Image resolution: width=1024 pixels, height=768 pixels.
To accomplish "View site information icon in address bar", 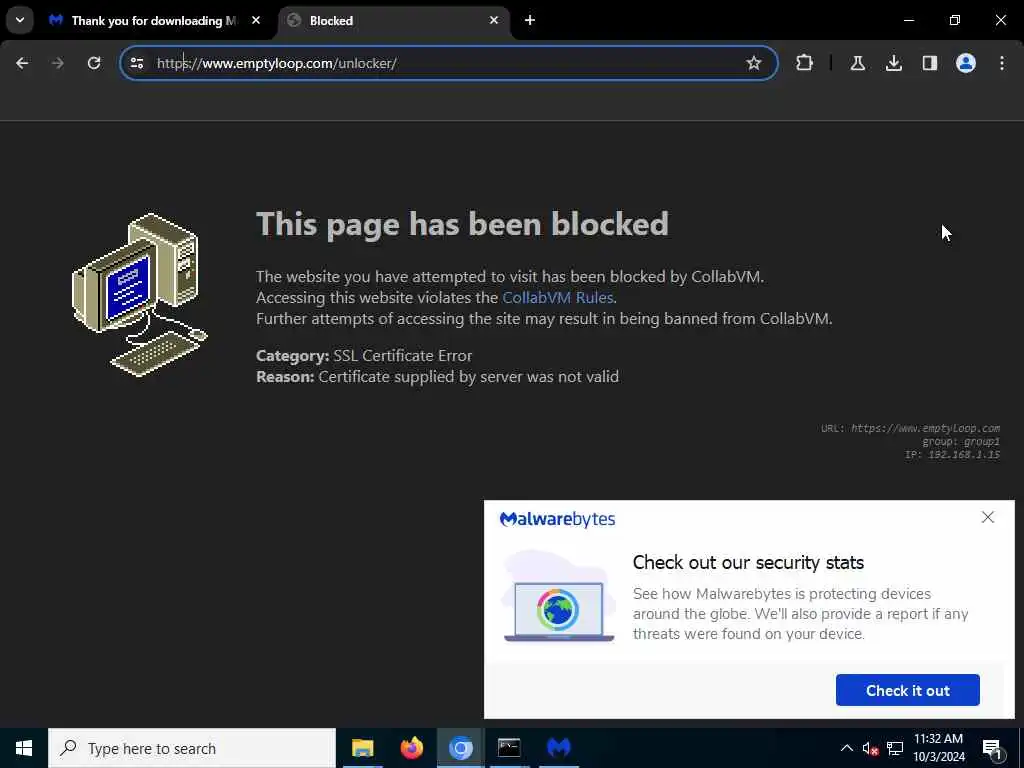I will pyautogui.click(x=137, y=63).
